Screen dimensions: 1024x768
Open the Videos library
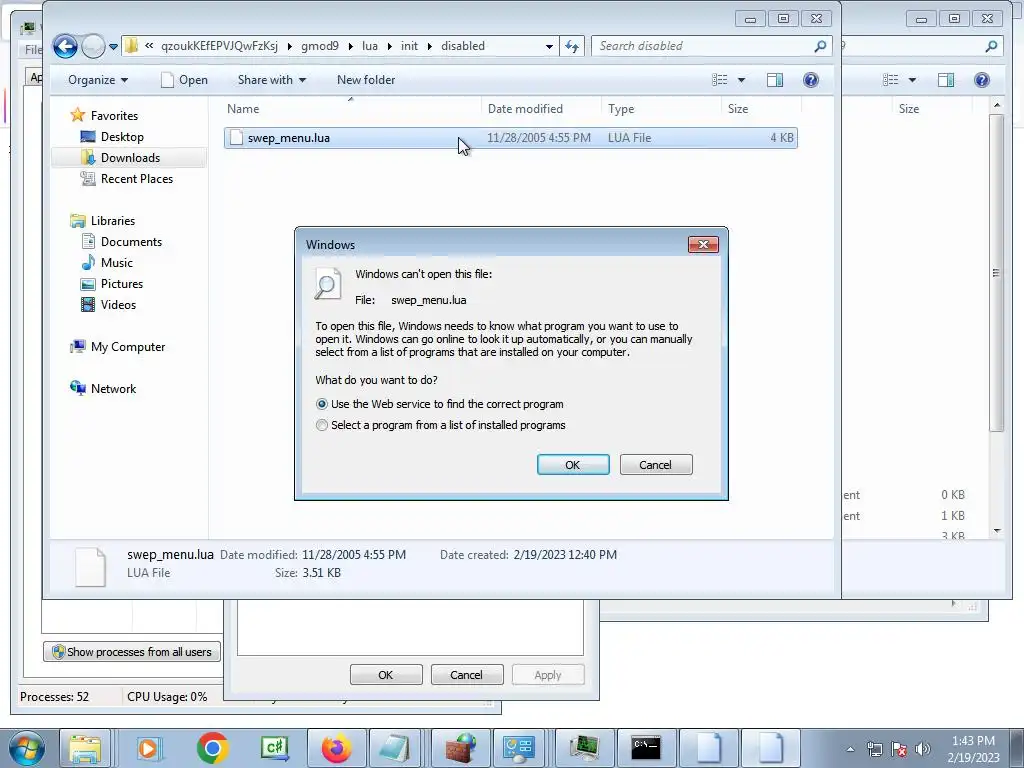tap(118, 304)
